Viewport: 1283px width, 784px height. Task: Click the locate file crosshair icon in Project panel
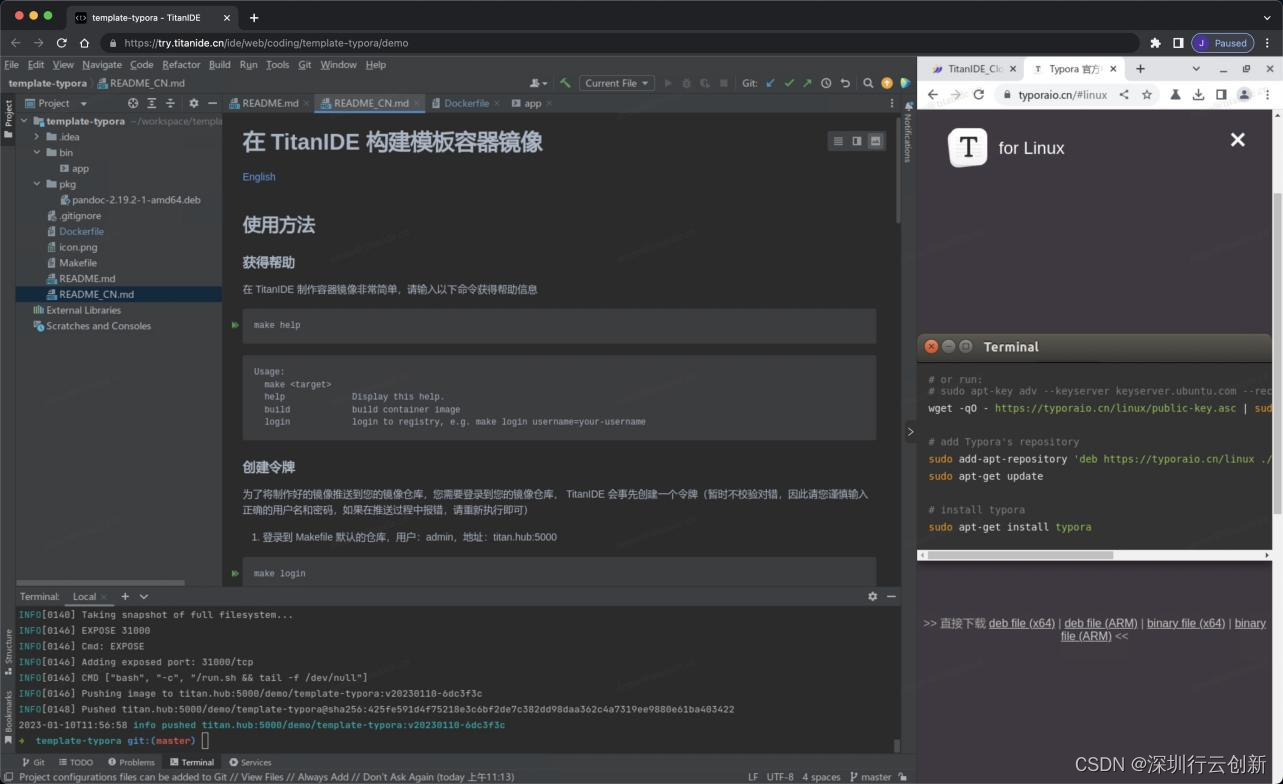pos(133,103)
